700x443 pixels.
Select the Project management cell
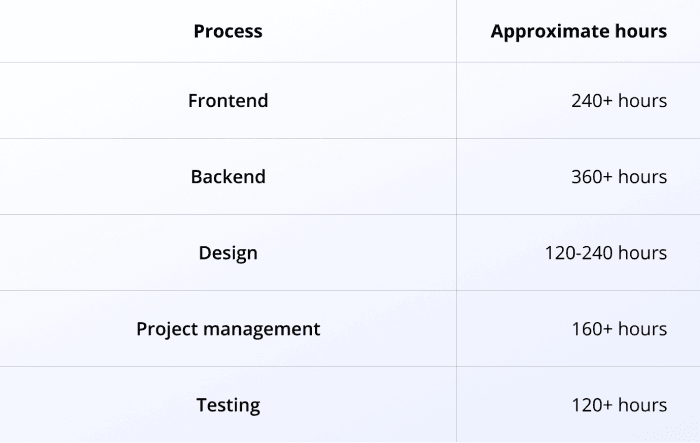[x=228, y=329]
